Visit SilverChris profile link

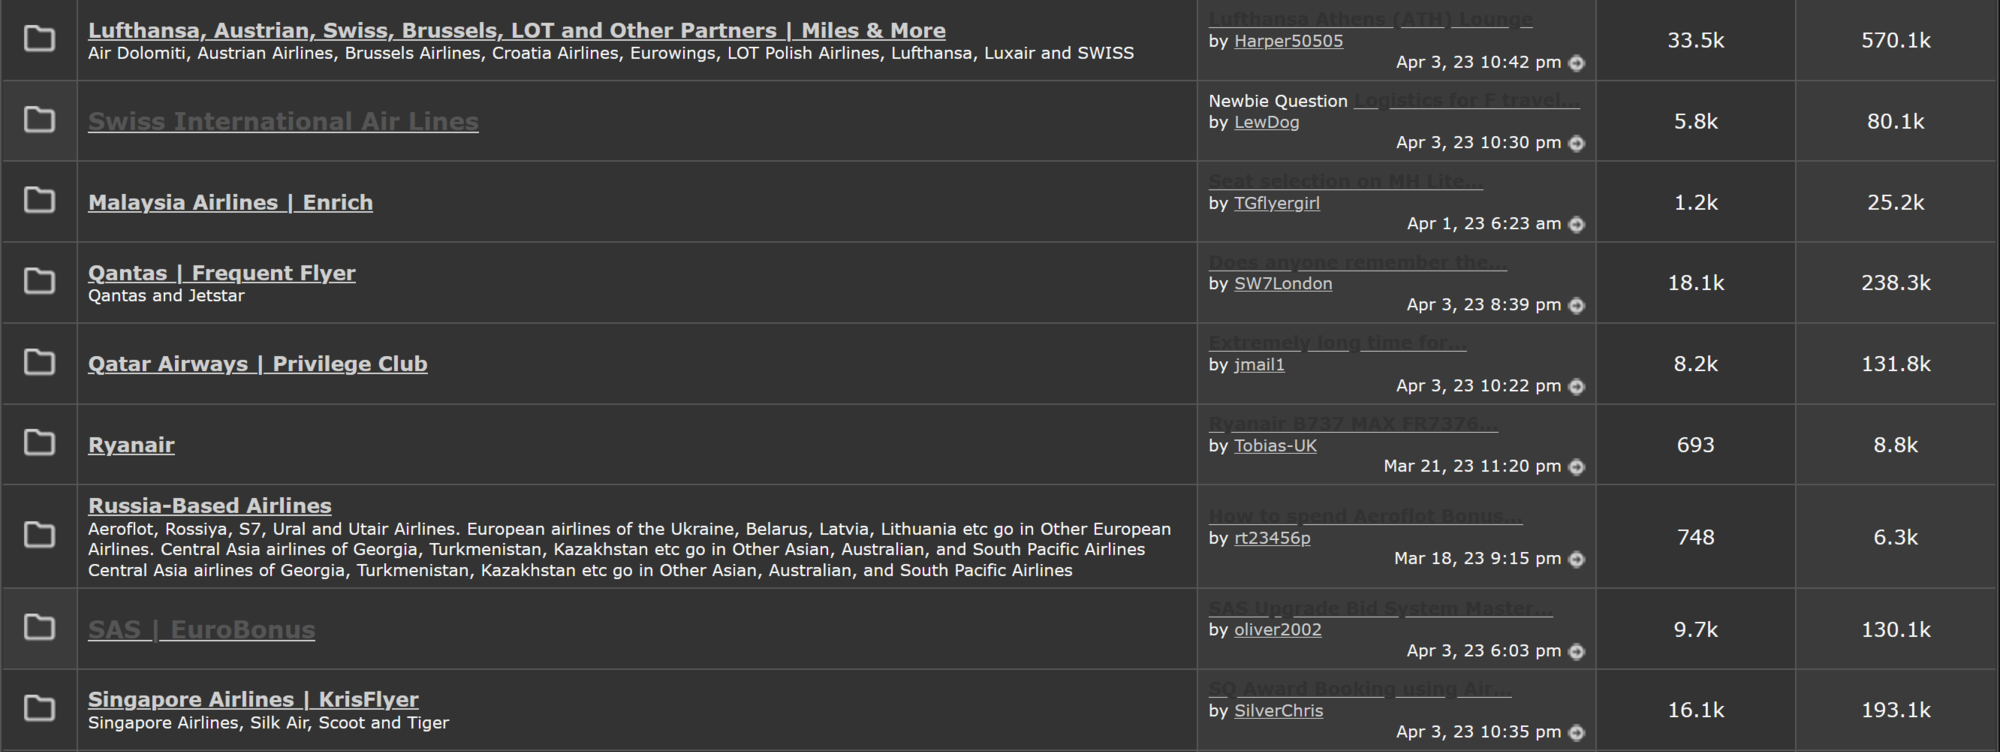click(1278, 711)
